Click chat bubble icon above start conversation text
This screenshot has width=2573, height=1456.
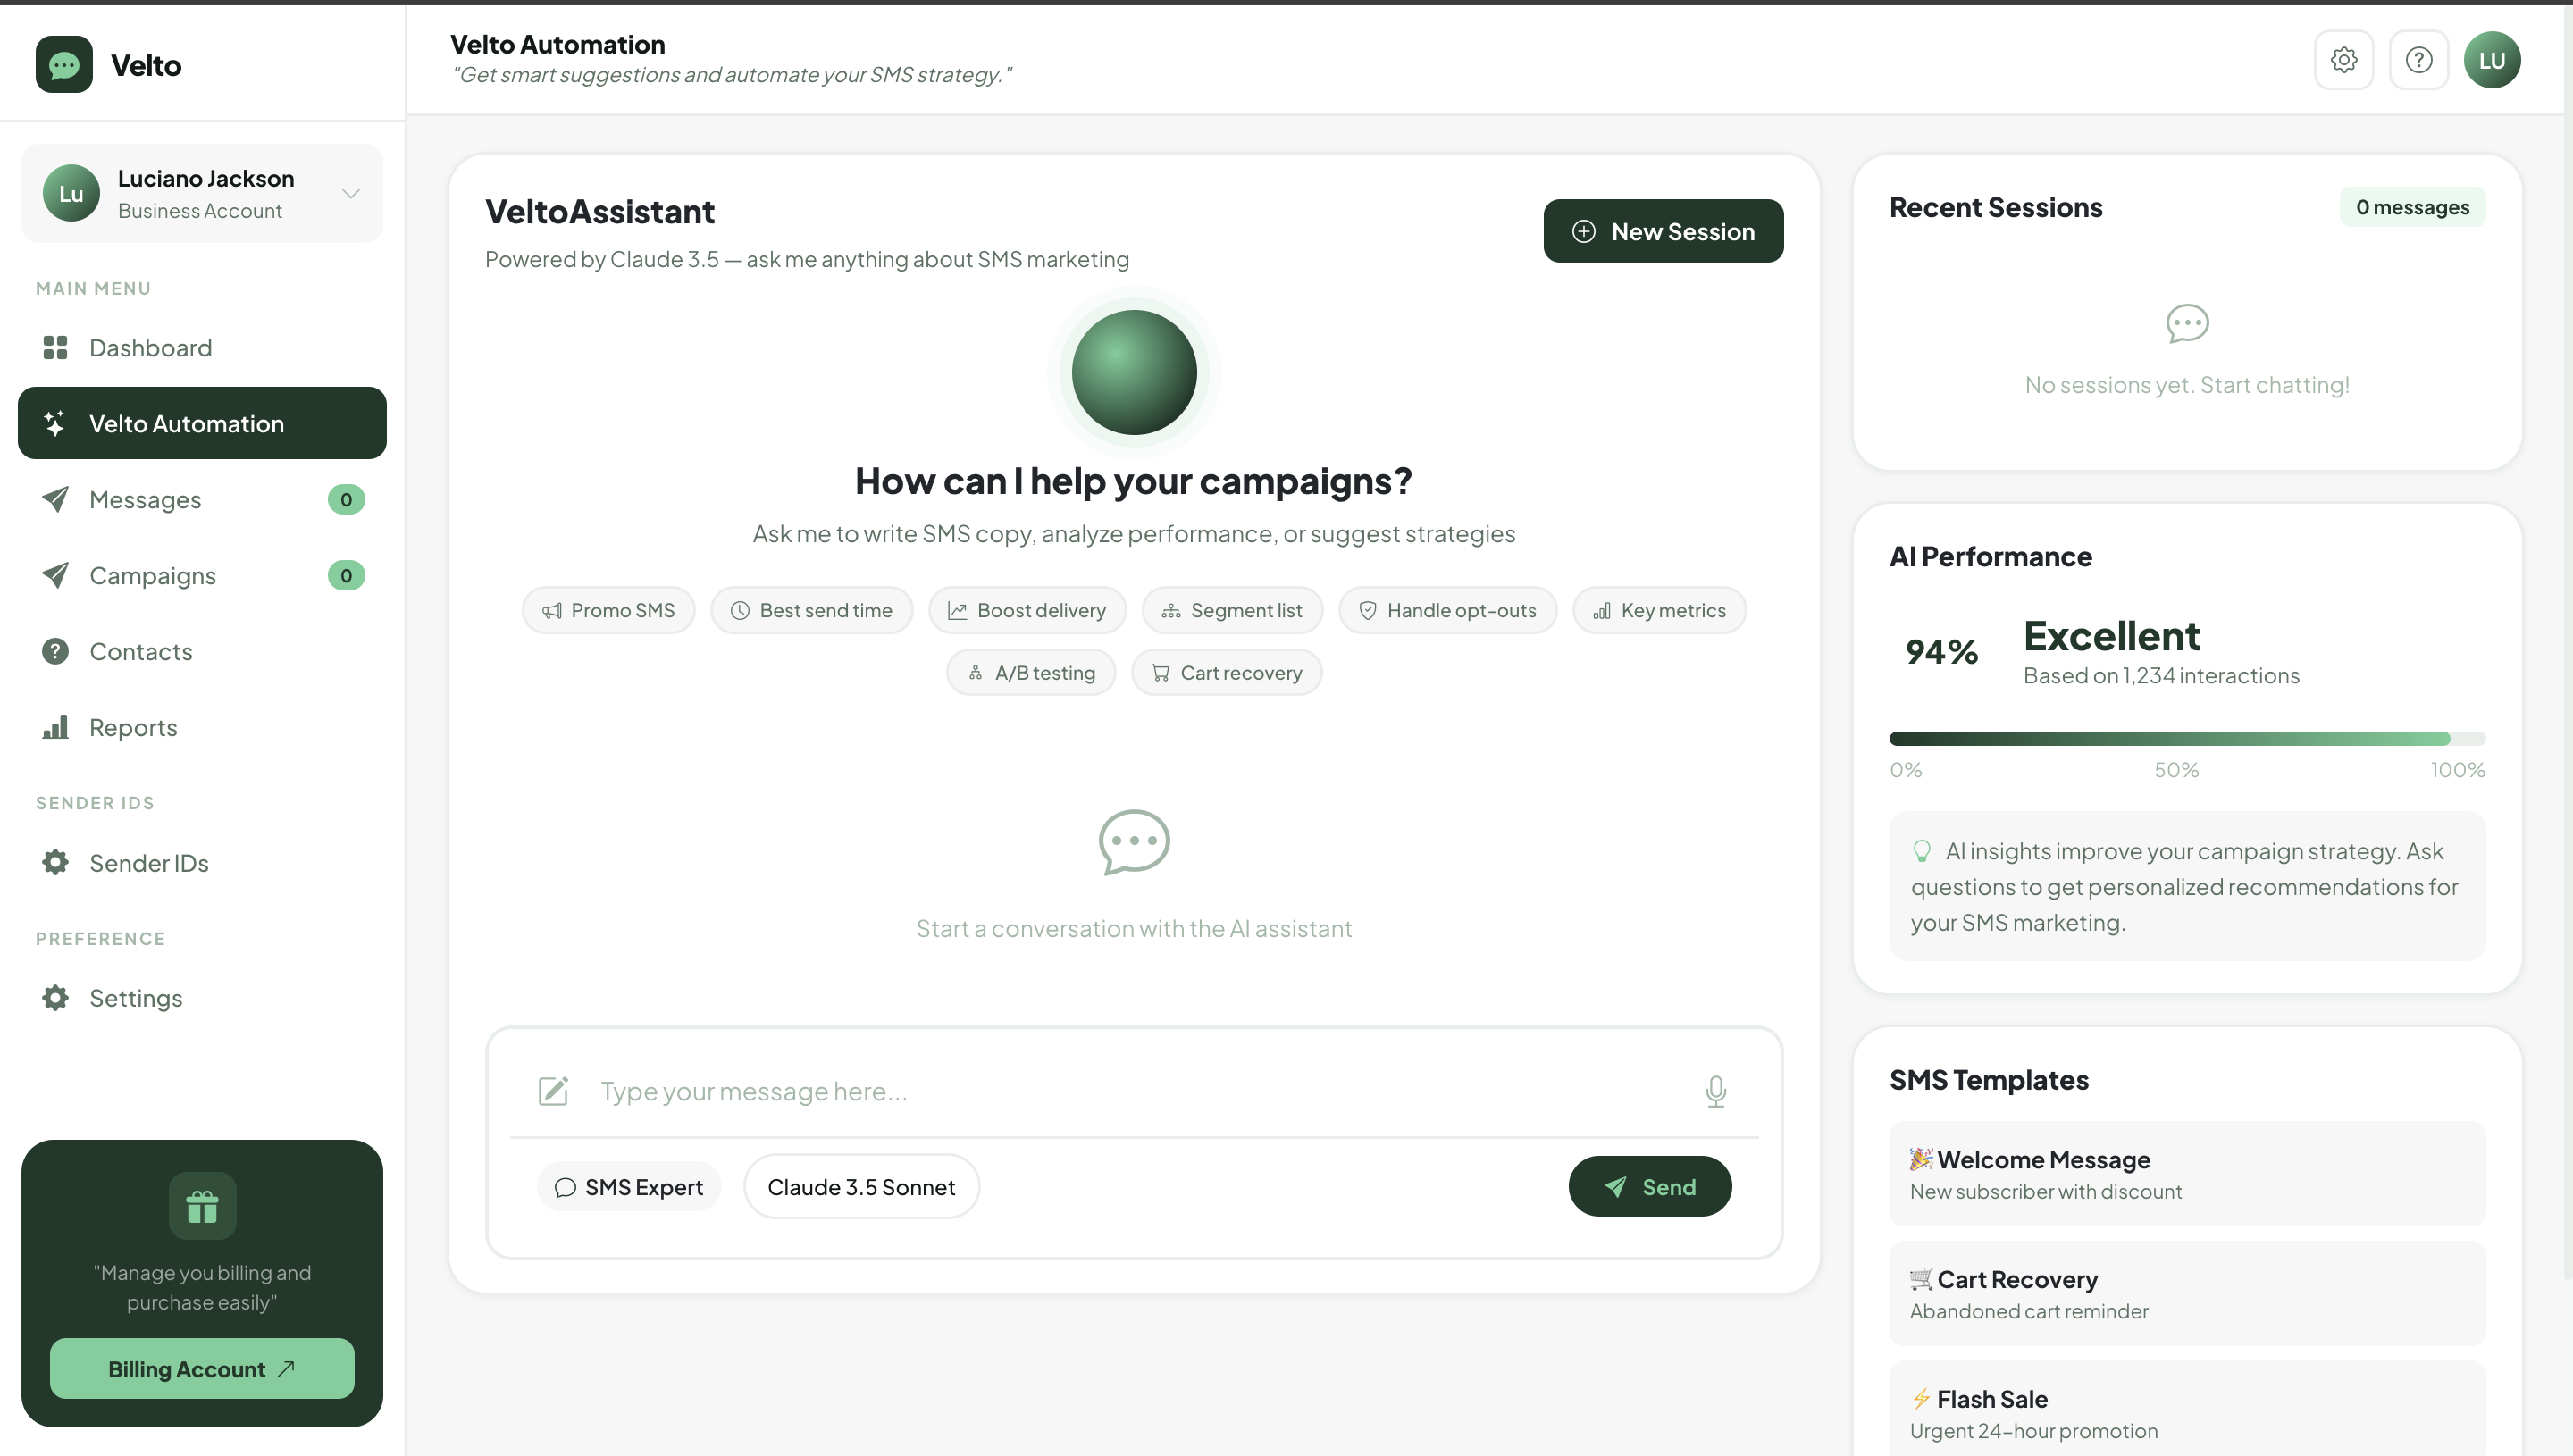tap(1134, 842)
